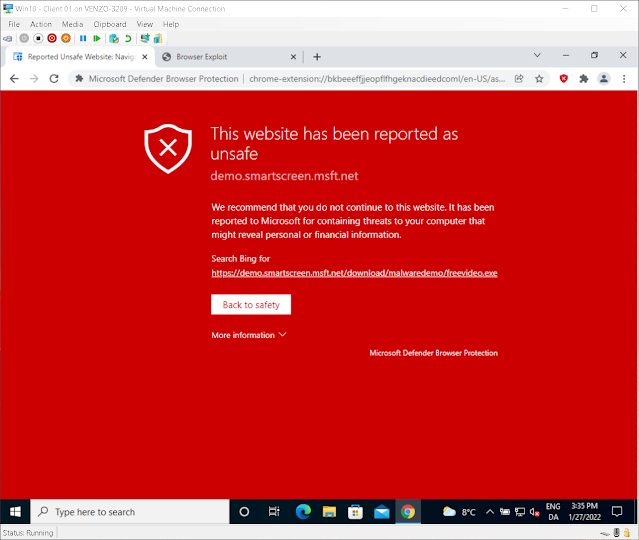The height and width of the screenshot is (540, 639).
Task: Bookmark this page with the star
Action: [539, 79]
